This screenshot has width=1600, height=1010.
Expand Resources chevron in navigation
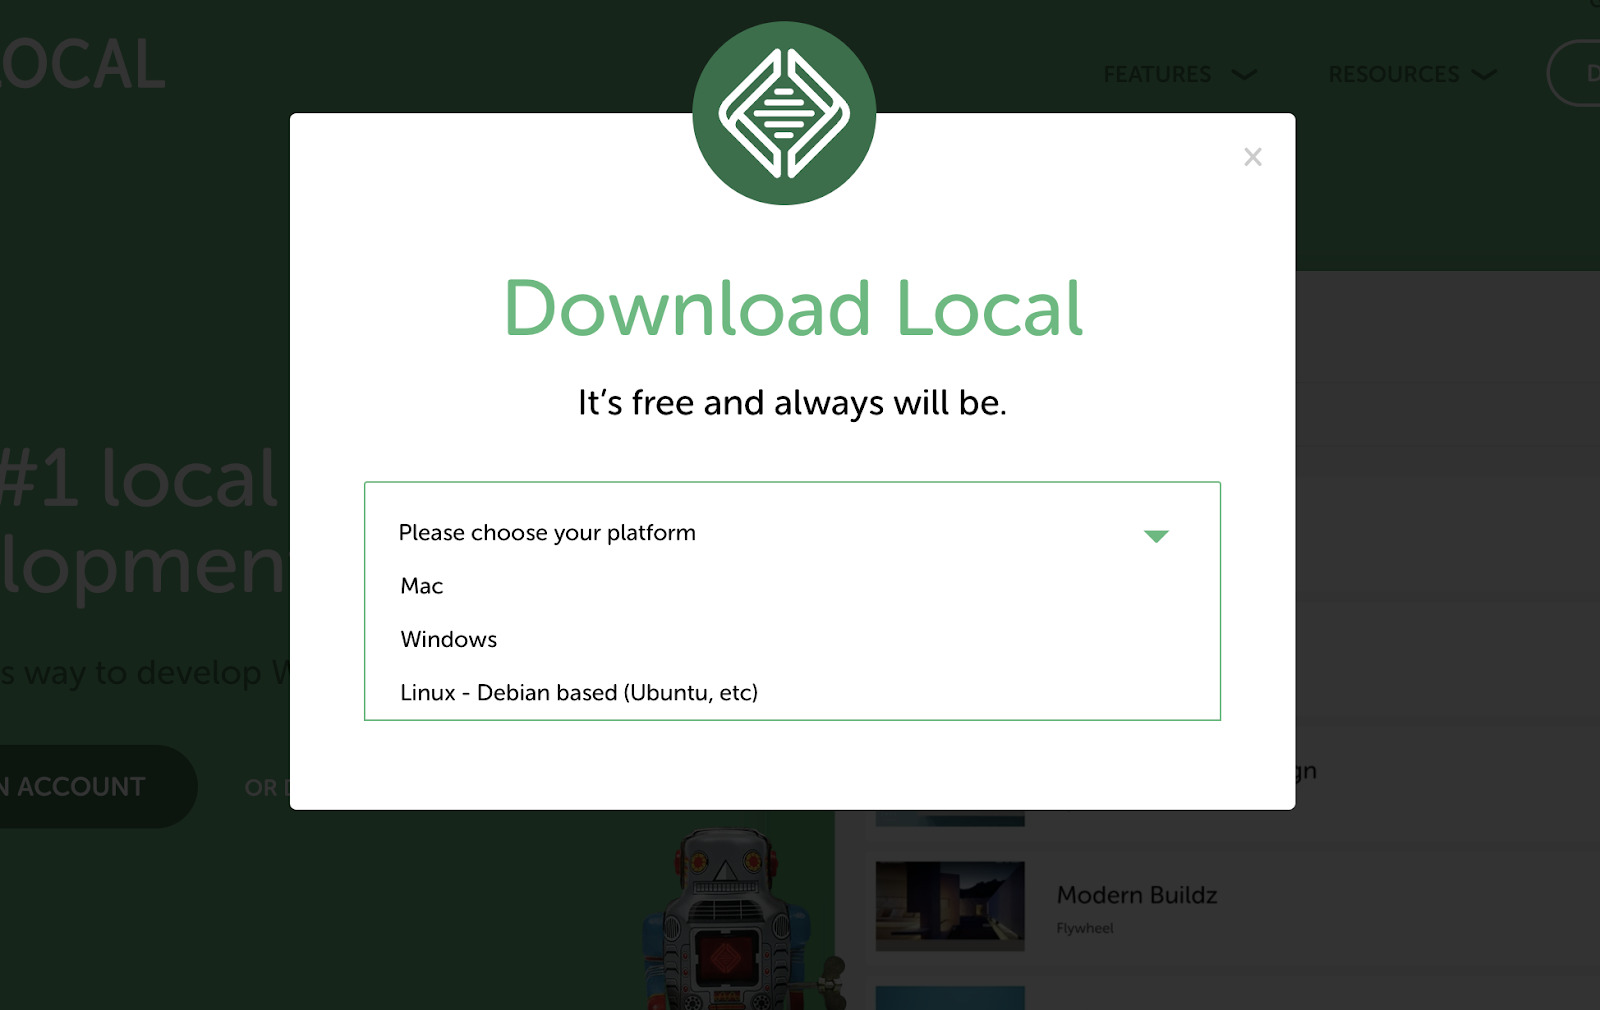pyautogui.click(x=1485, y=75)
